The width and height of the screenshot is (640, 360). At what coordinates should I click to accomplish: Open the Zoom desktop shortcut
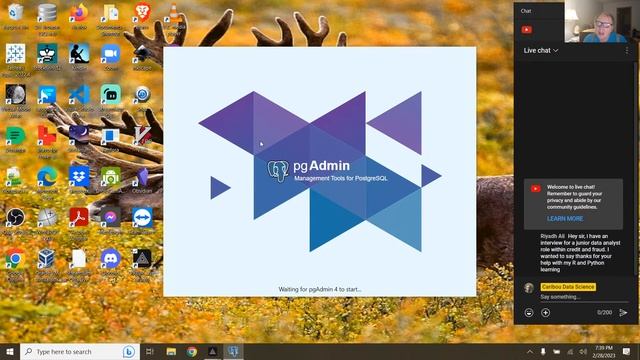(111, 54)
